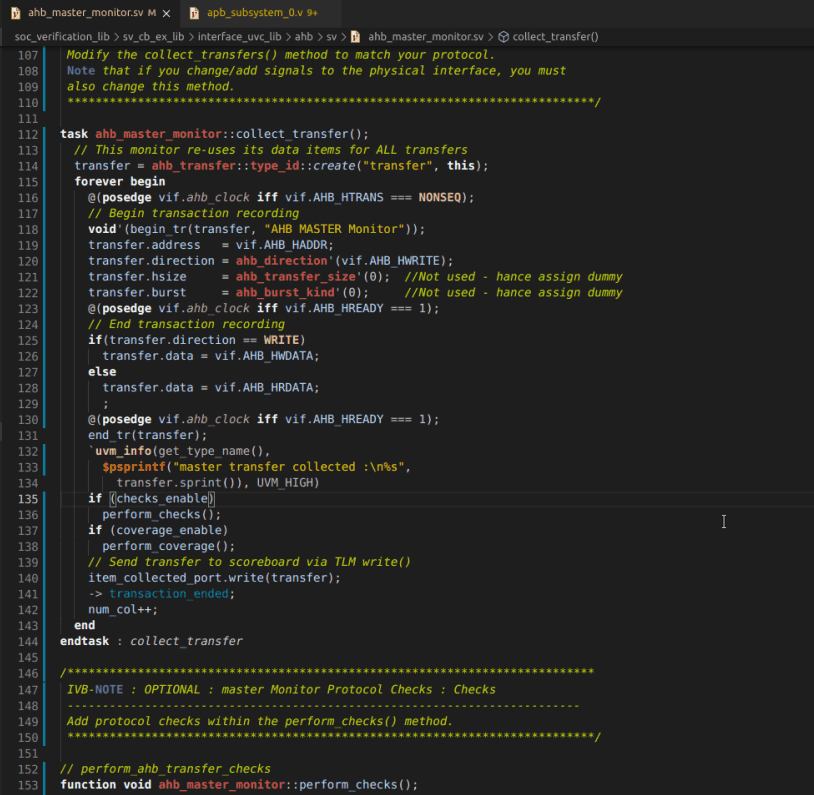The width and height of the screenshot is (814, 795).
Task: Switch to the apb_subsystem_0.v tab
Action: tap(255, 15)
